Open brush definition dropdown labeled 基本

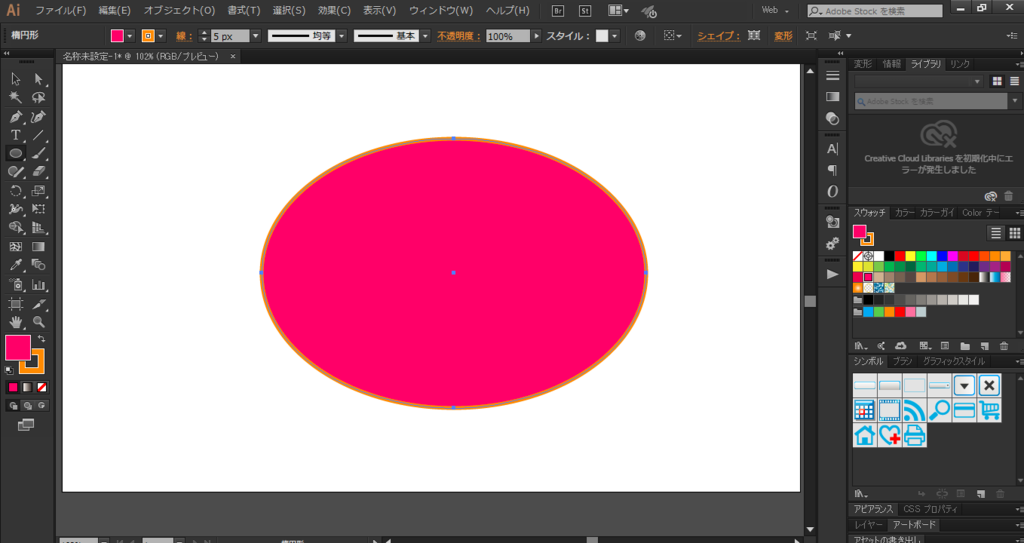pyautogui.click(x=426, y=36)
